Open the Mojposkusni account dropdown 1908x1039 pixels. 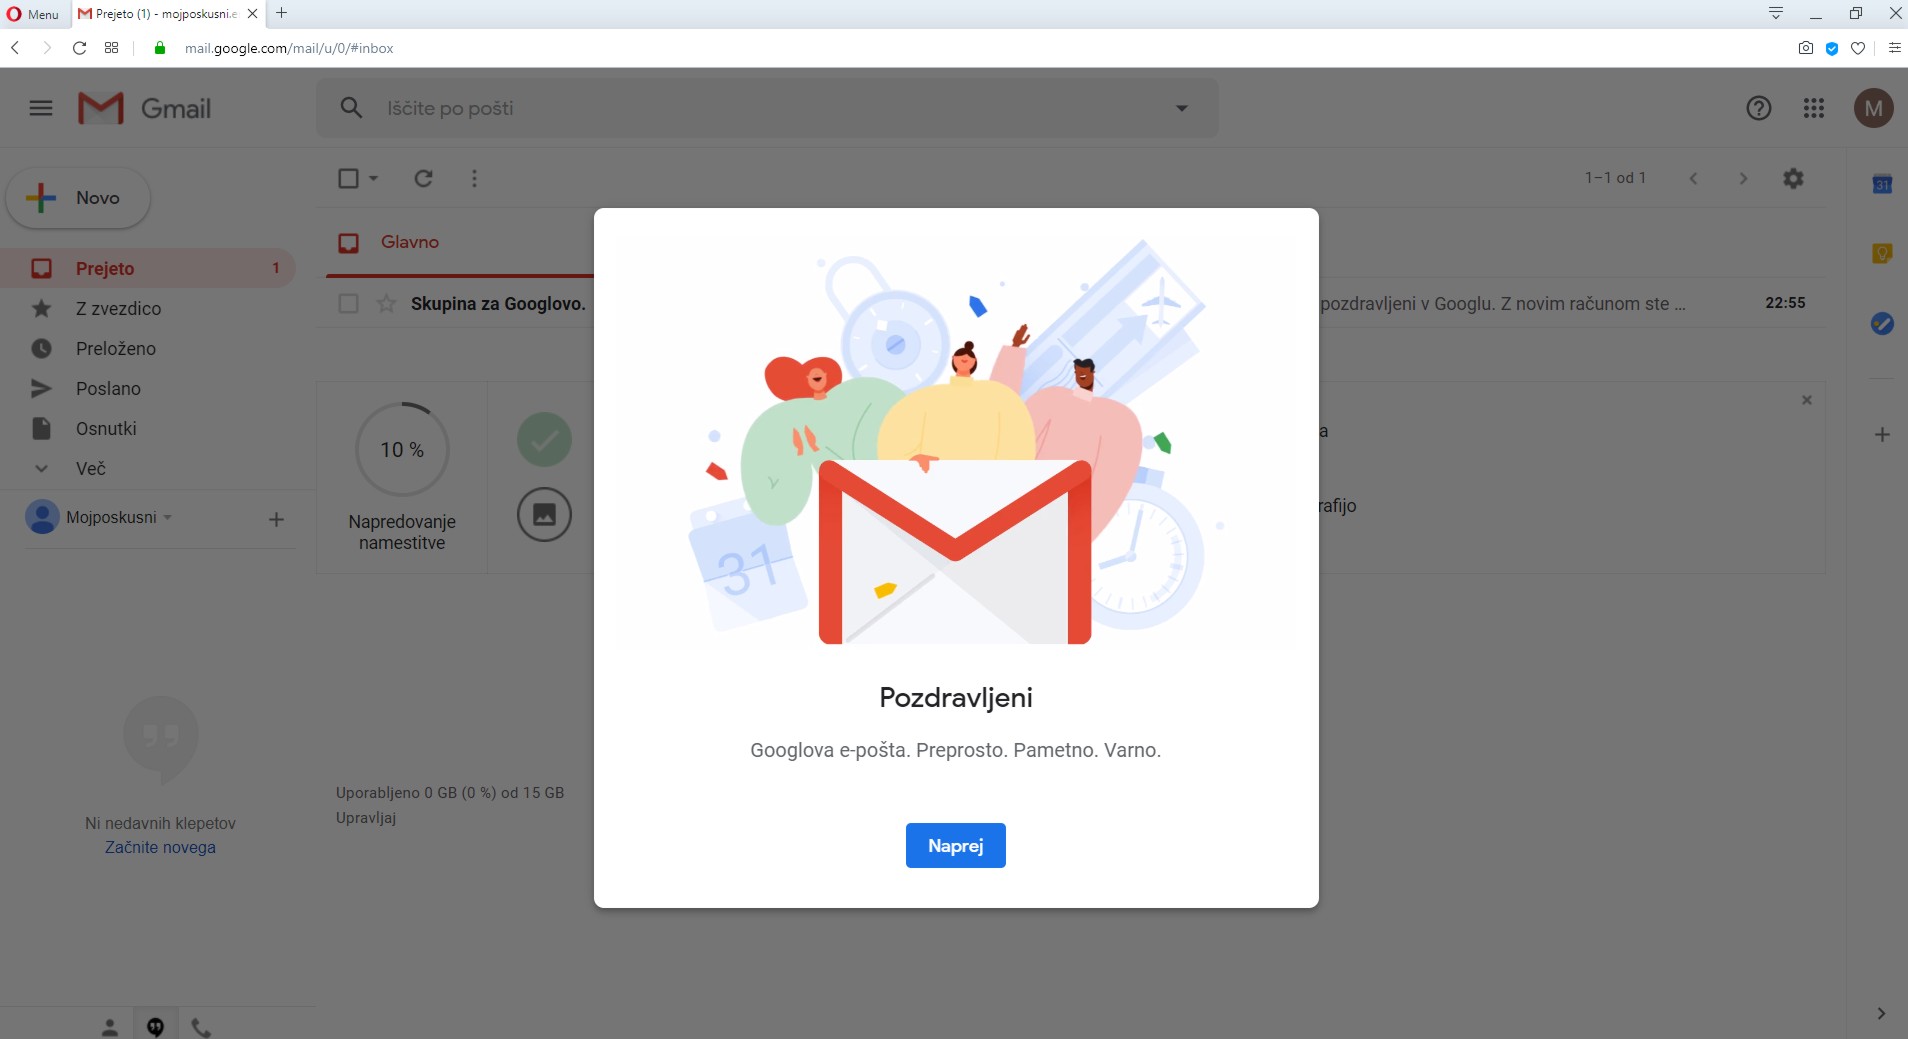pyautogui.click(x=168, y=517)
